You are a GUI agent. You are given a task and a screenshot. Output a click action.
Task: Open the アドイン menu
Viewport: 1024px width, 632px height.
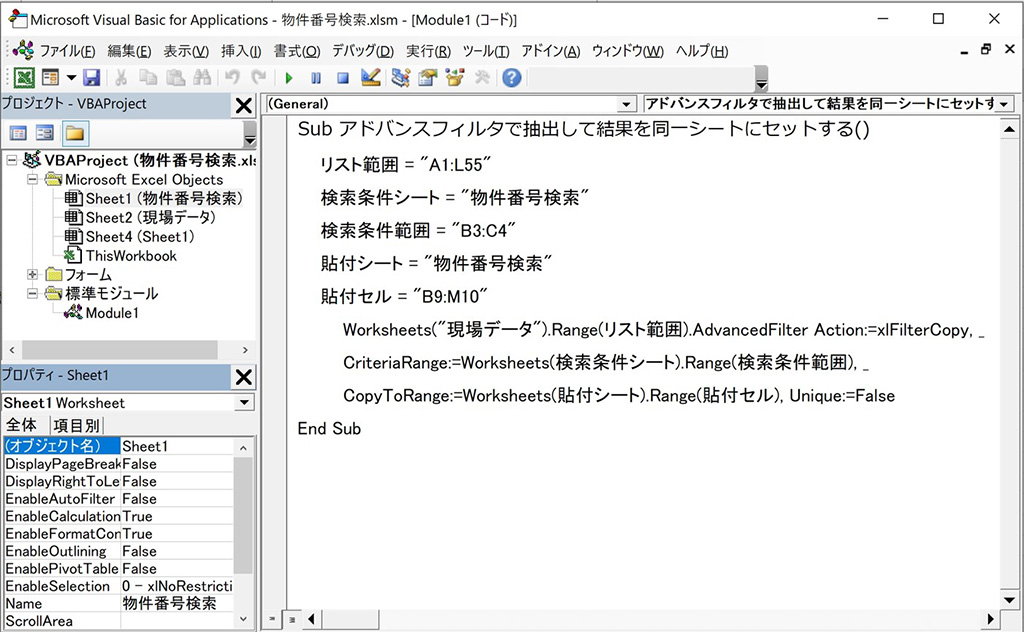coord(551,51)
